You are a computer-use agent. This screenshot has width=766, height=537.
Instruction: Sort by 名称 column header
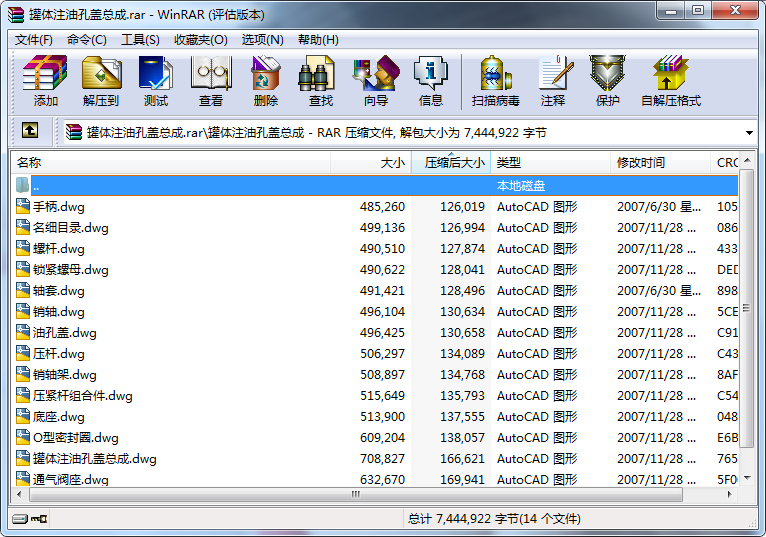click(x=171, y=163)
